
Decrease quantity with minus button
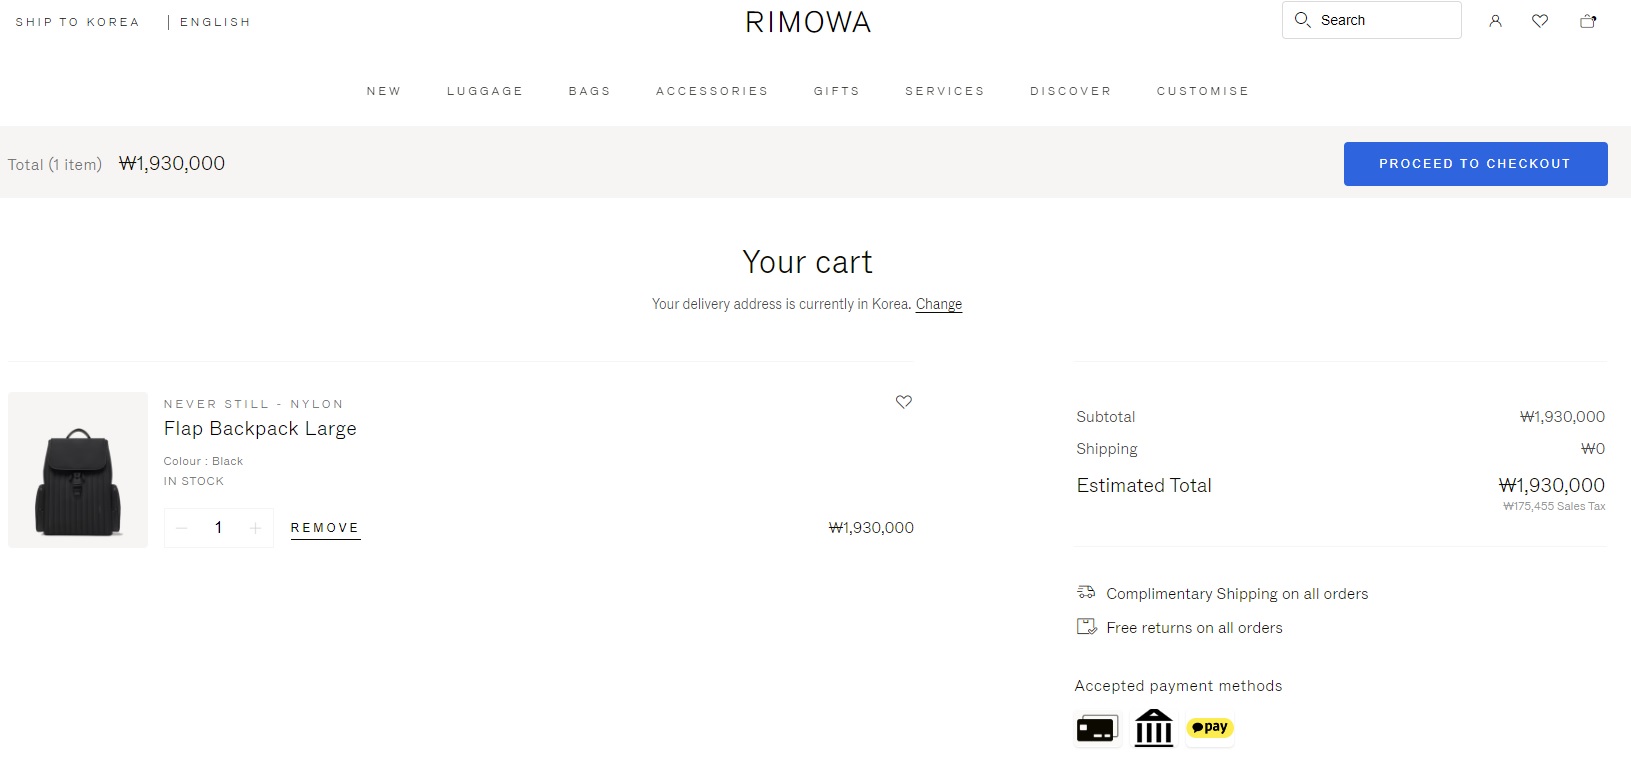click(x=182, y=528)
